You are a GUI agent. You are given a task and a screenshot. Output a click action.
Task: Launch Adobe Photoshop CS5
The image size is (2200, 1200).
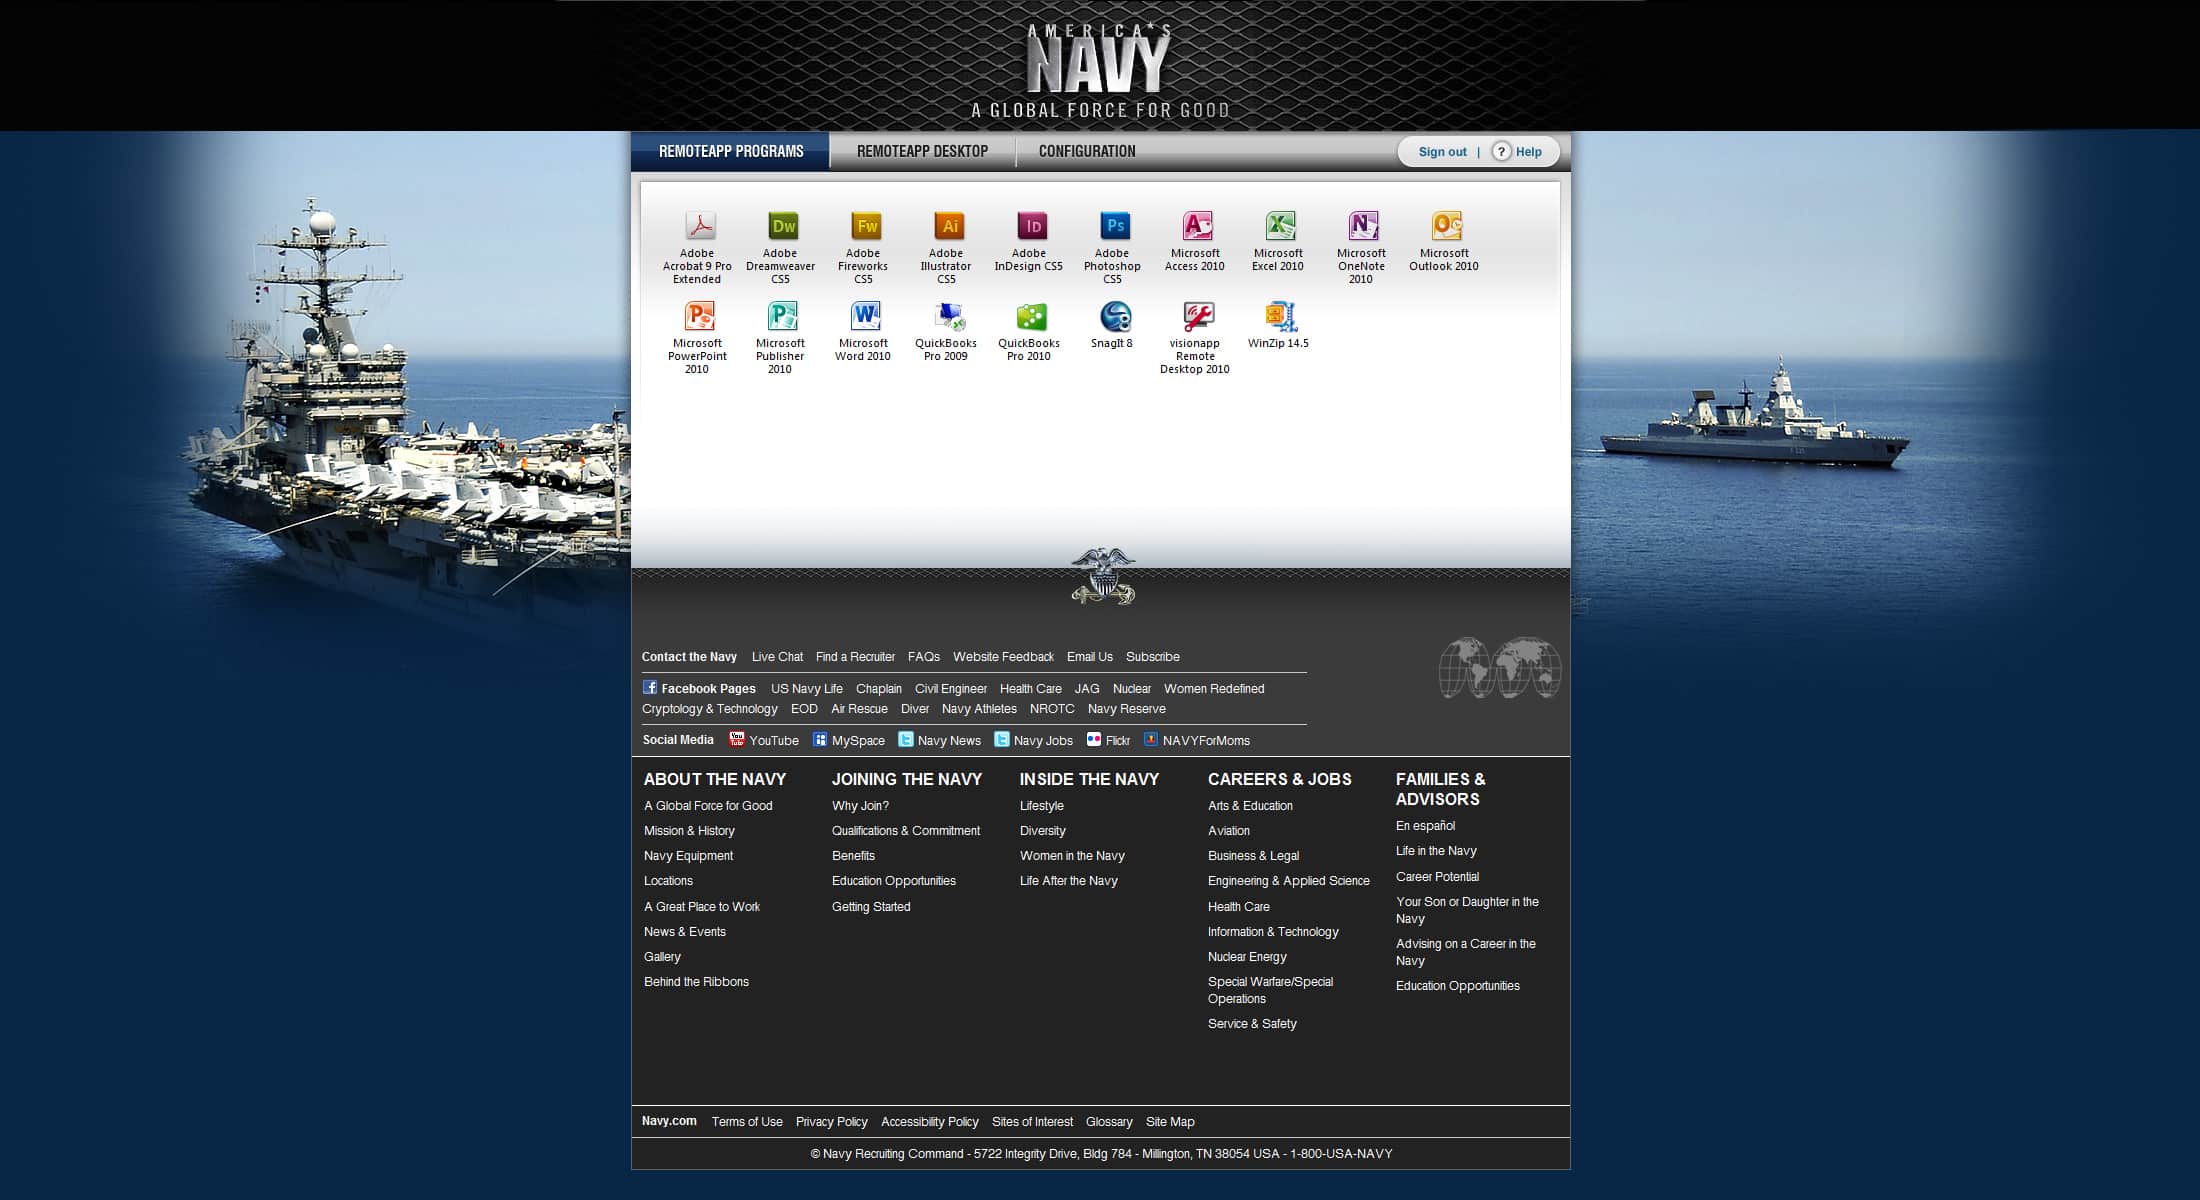pyautogui.click(x=1113, y=246)
